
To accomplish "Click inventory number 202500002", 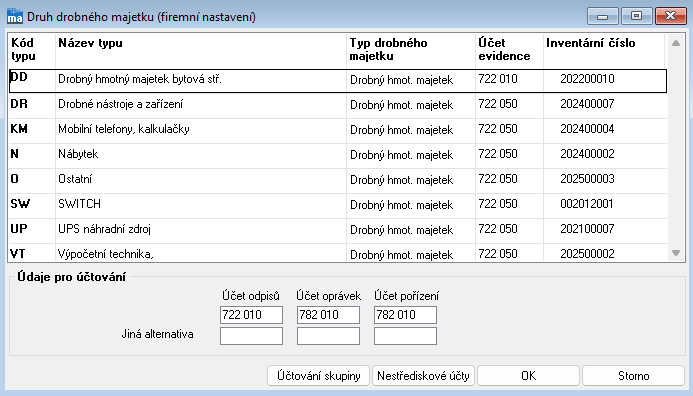I will 587,254.
